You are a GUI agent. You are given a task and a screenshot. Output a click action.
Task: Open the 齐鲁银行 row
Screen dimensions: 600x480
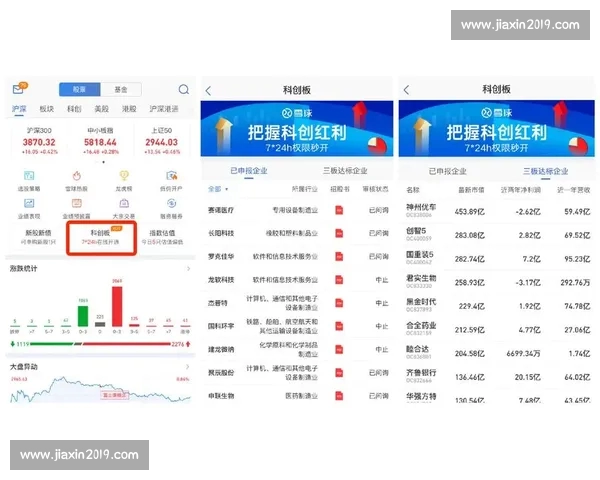497,377
